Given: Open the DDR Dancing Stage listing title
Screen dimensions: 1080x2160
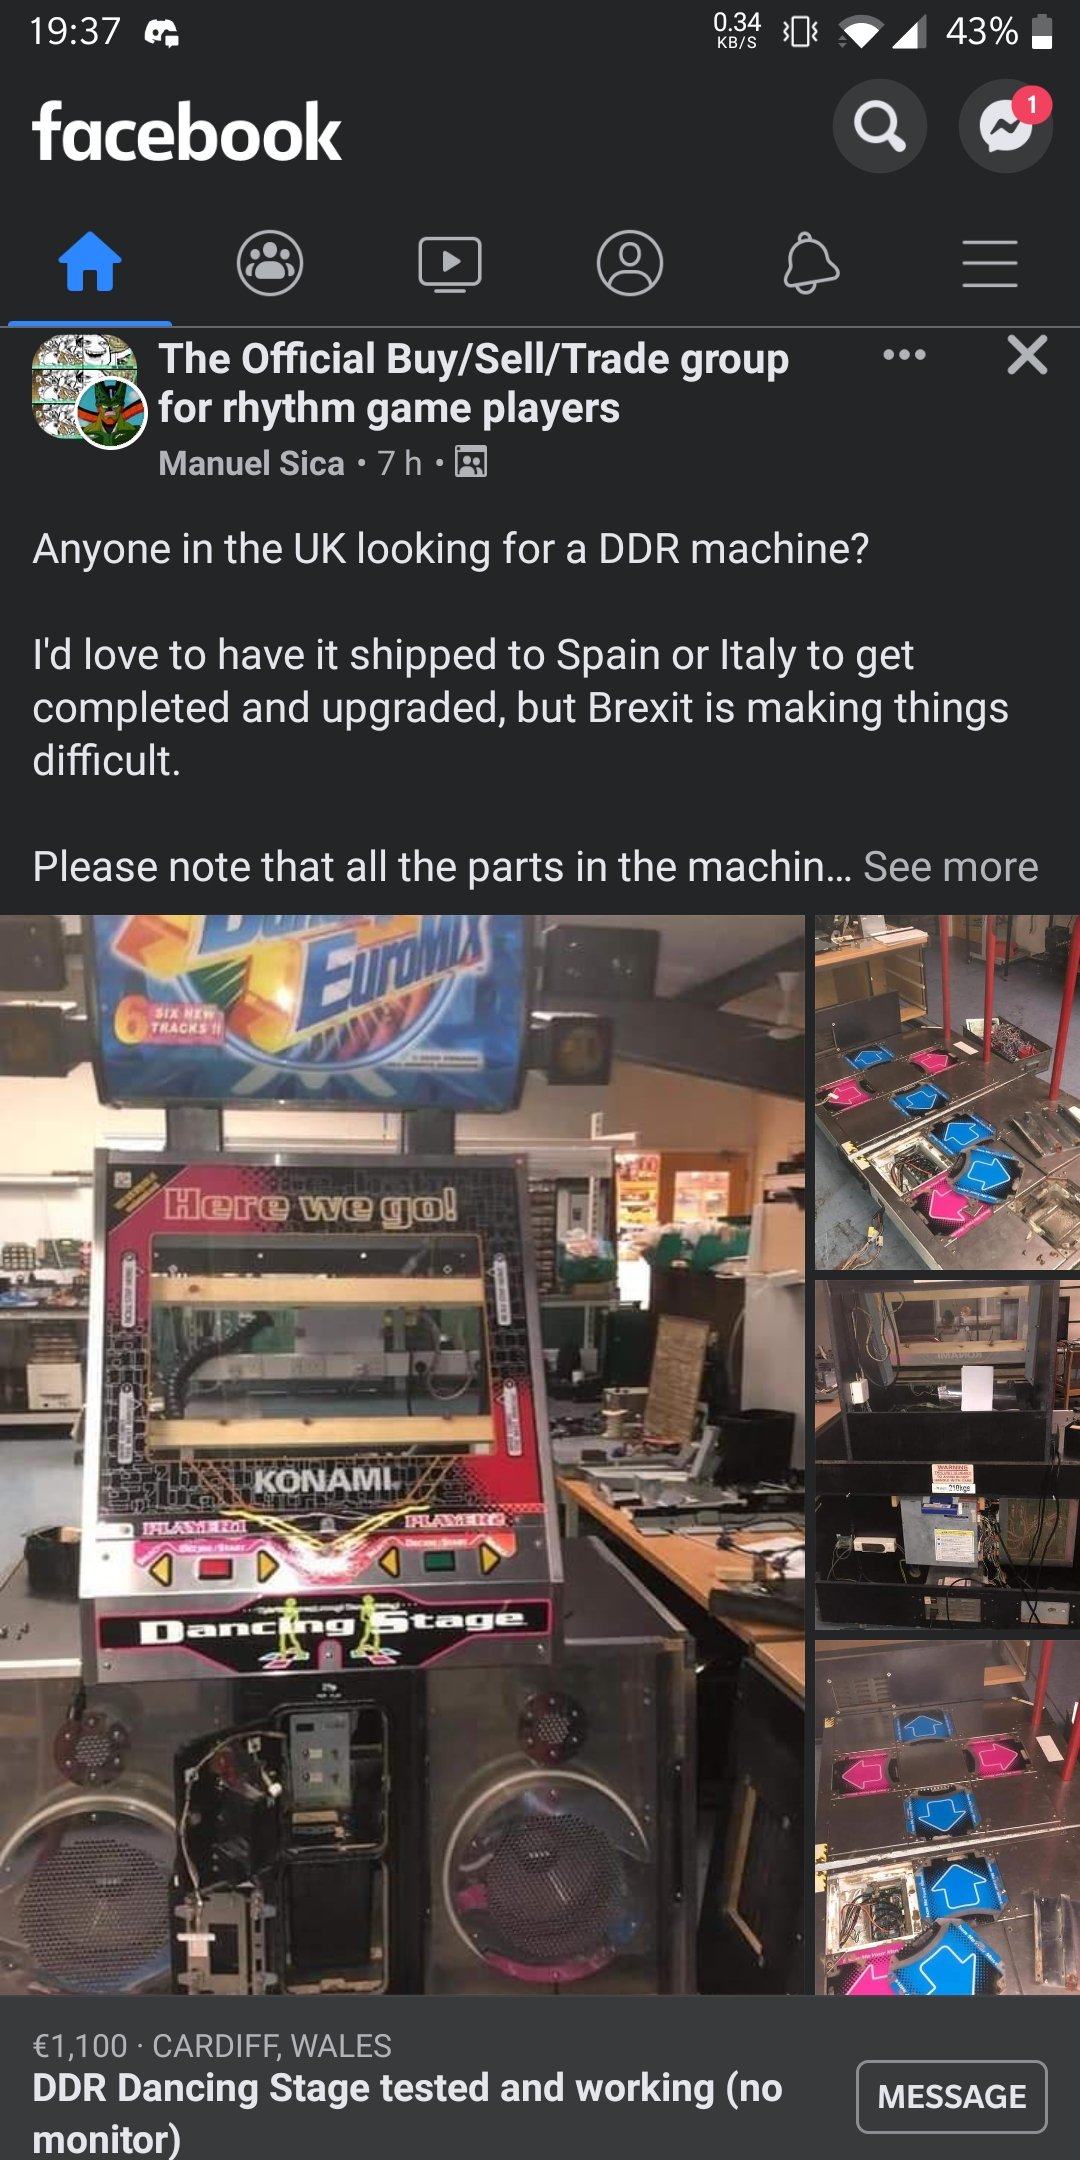Looking at the screenshot, I should click(407, 2113).
